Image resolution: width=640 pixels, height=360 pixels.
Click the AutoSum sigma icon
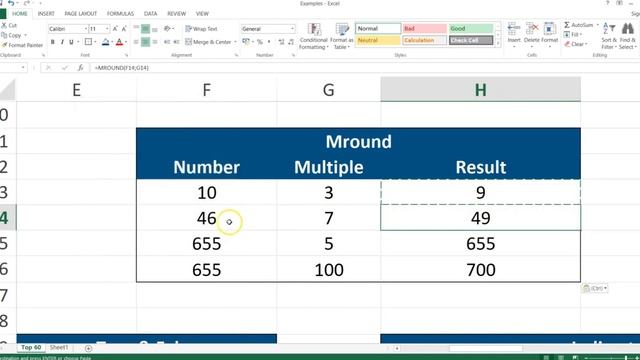(x=567, y=25)
